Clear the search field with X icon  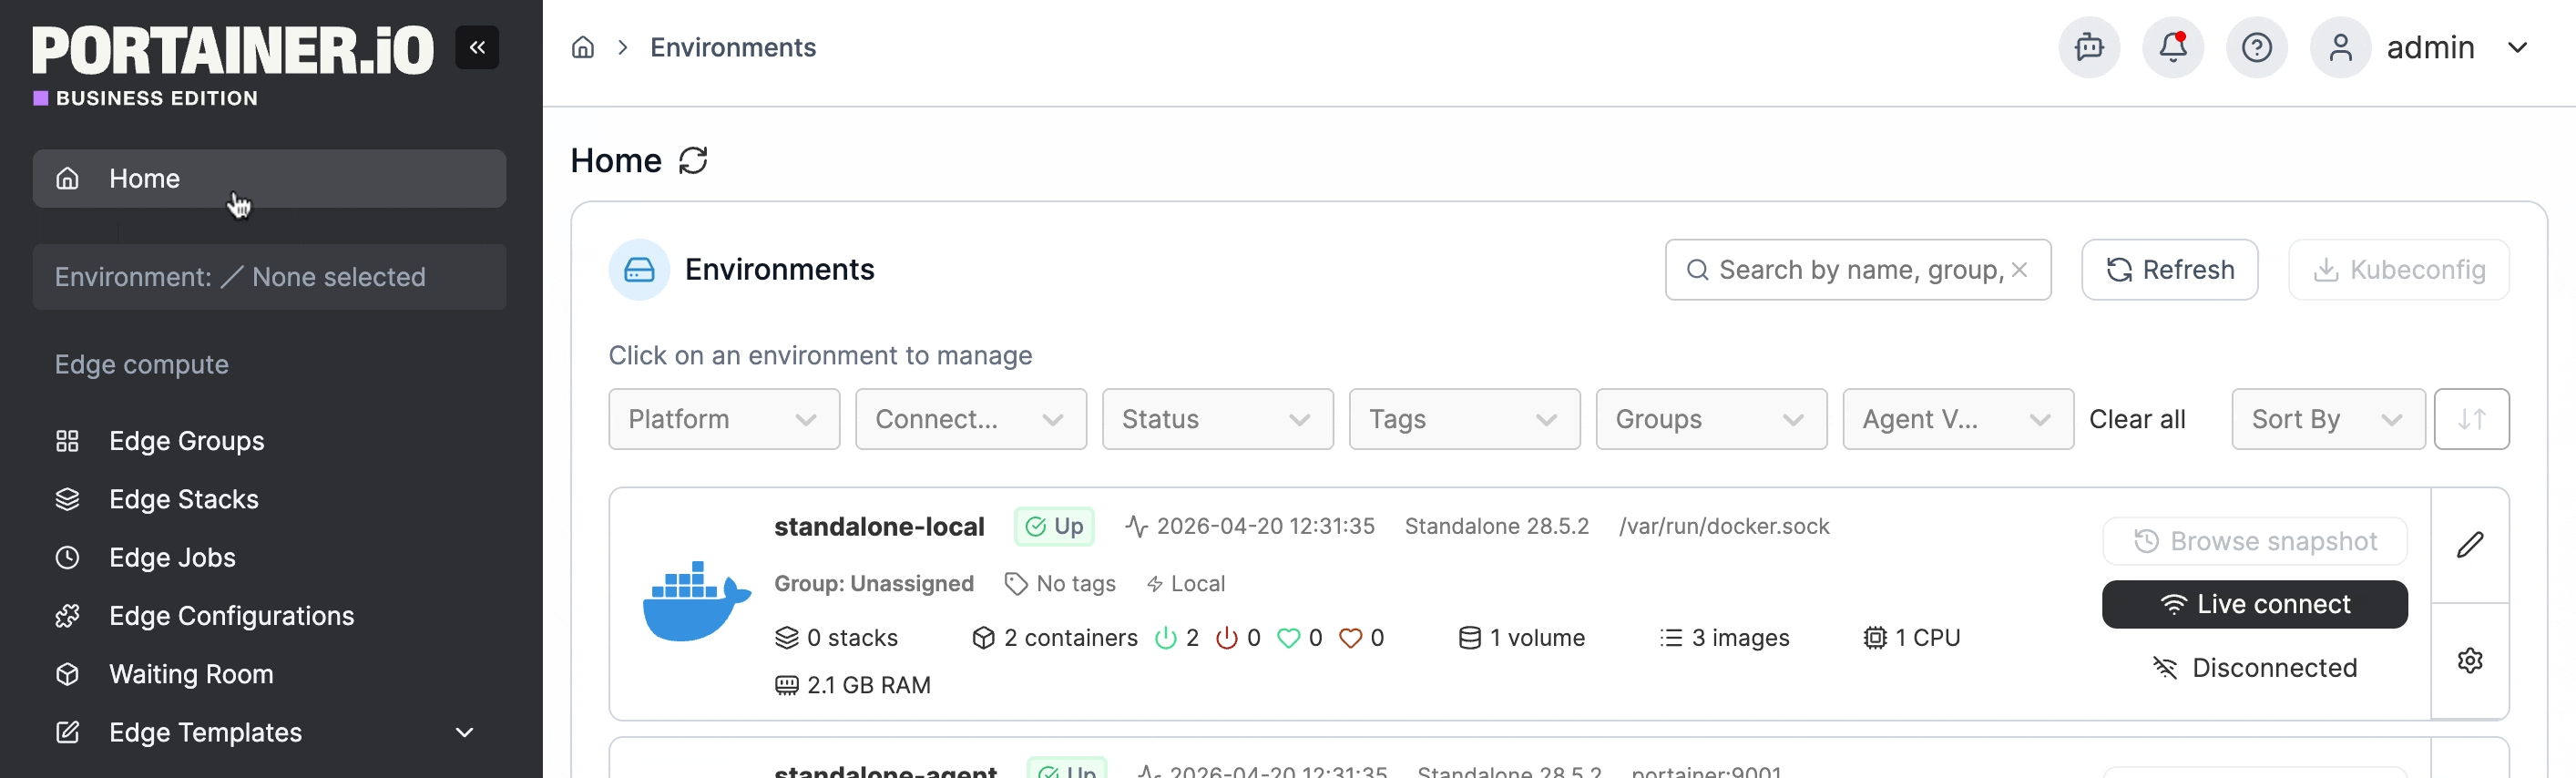coord(2019,270)
